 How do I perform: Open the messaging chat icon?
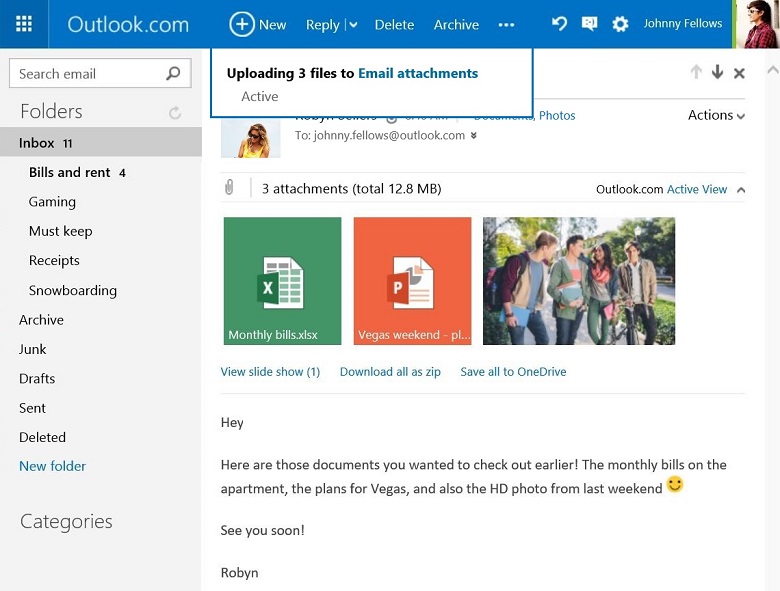(x=589, y=24)
